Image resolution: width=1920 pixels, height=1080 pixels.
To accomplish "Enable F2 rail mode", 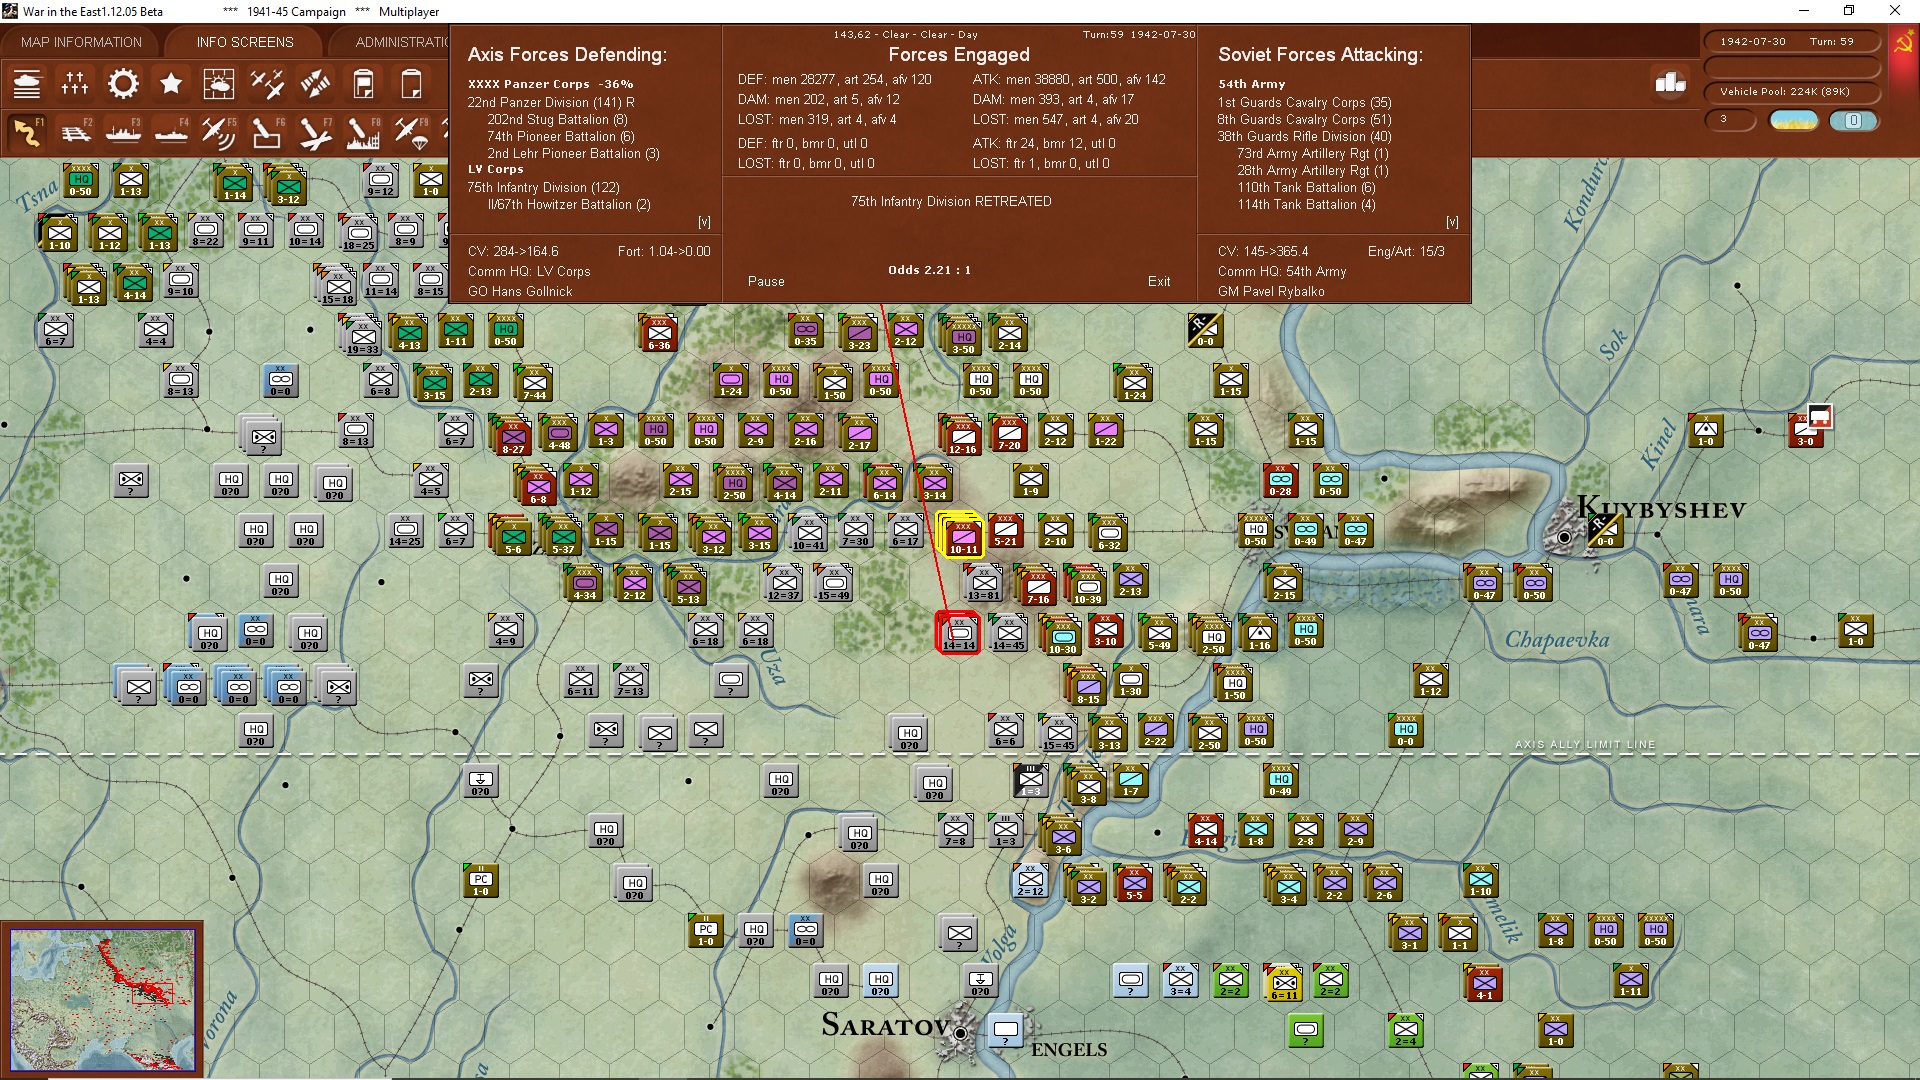I will pos(75,132).
